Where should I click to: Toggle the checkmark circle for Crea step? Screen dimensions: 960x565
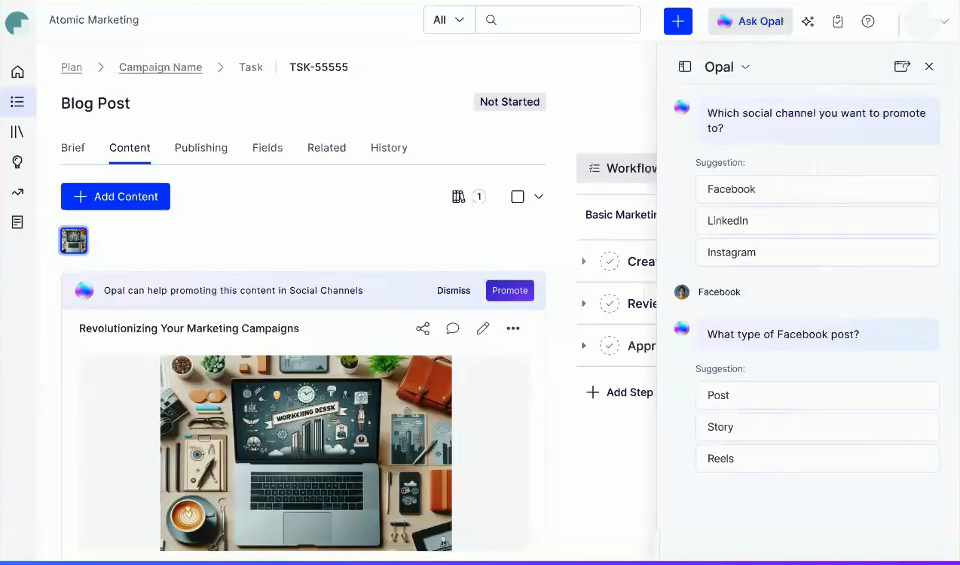[x=609, y=261]
